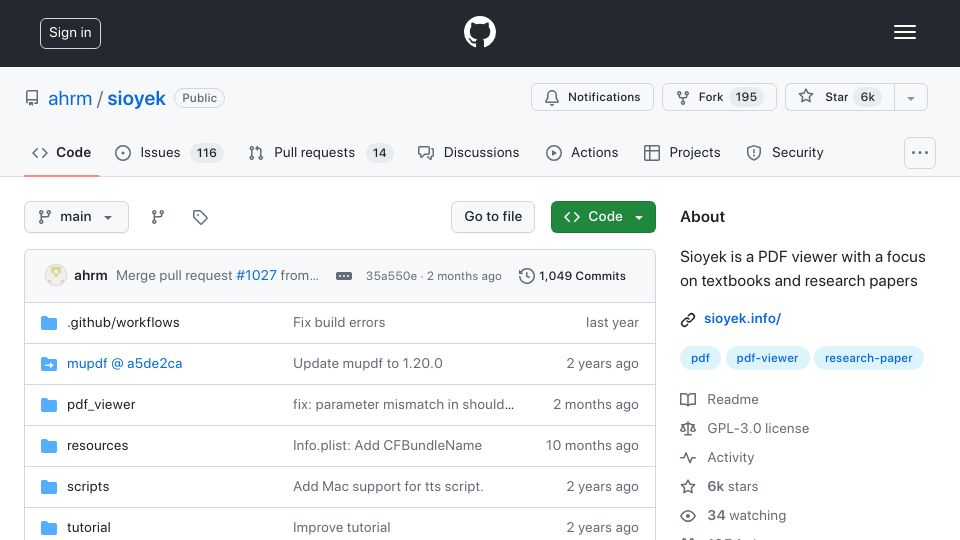Image resolution: width=960 pixels, height=540 pixels.
Task: Click the 195 fork count badge
Action: (x=746, y=97)
